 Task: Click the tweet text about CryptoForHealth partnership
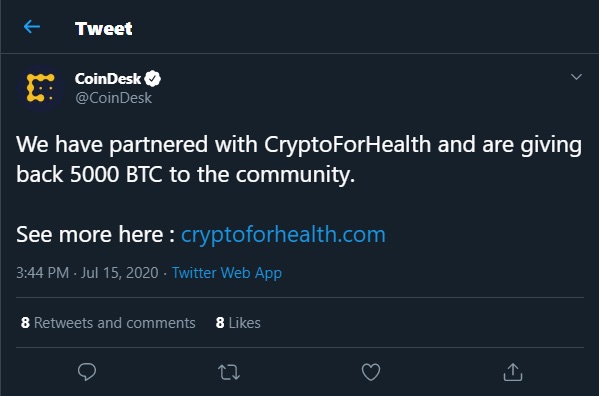[x=299, y=160]
